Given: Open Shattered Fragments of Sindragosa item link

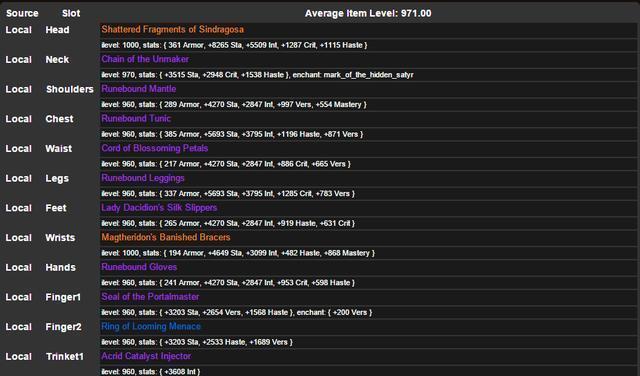Looking at the screenshot, I should coord(172,29).
